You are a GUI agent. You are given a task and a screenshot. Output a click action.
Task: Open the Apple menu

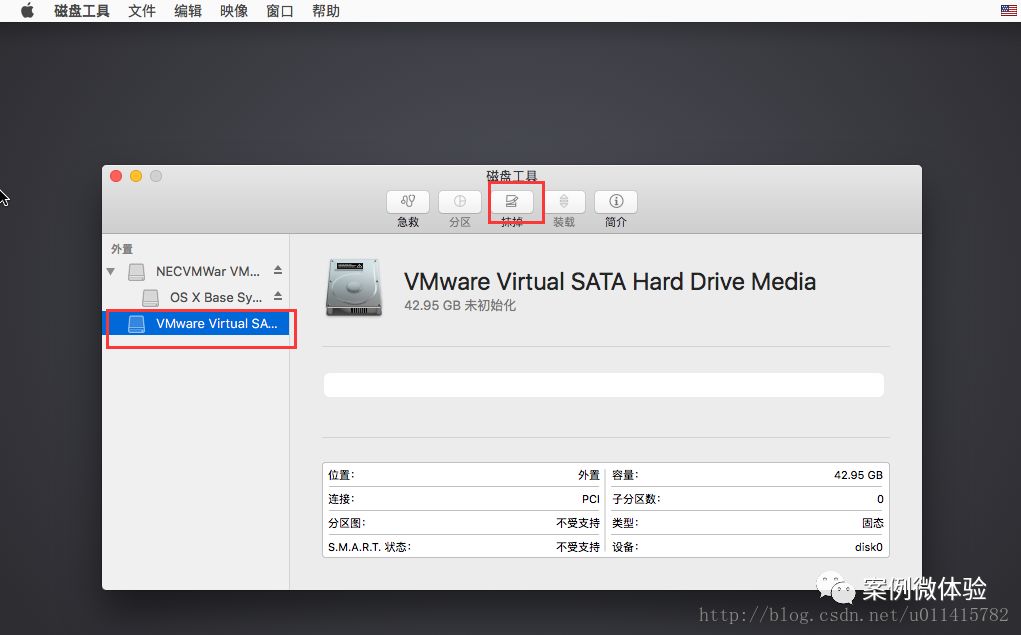pos(27,11)
